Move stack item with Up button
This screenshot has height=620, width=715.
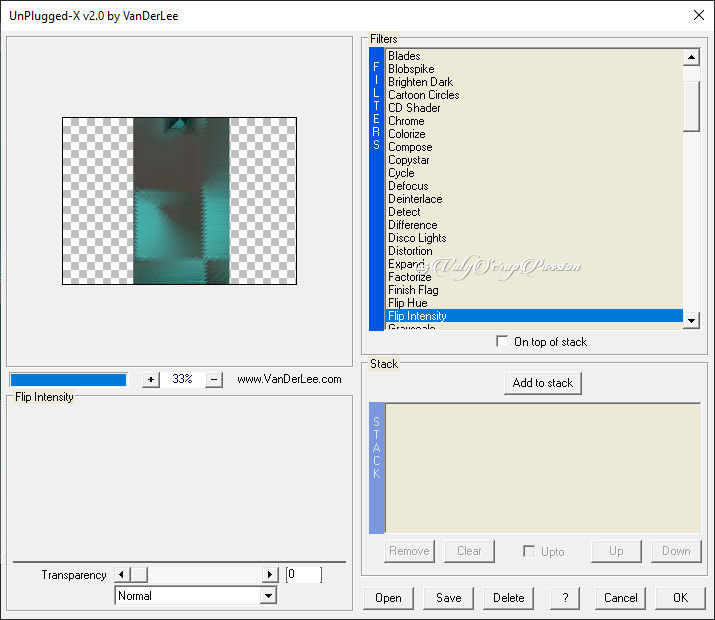pyautogui.click(x=616, y=551)
